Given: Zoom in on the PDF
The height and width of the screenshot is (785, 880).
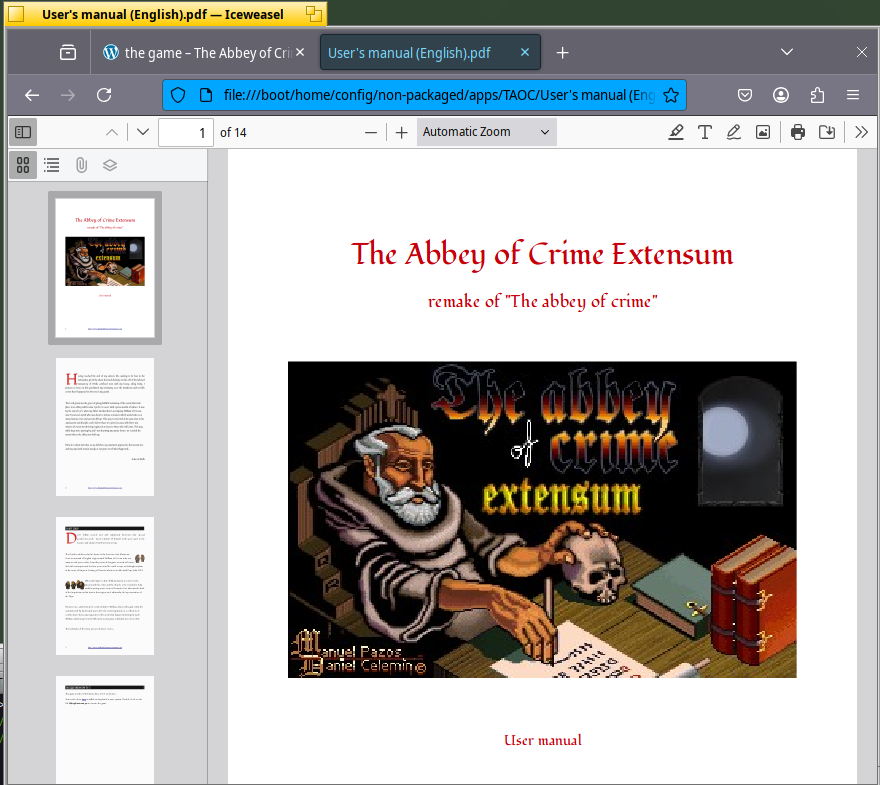Looking at the screenshot, I should [x=401, y=132].
